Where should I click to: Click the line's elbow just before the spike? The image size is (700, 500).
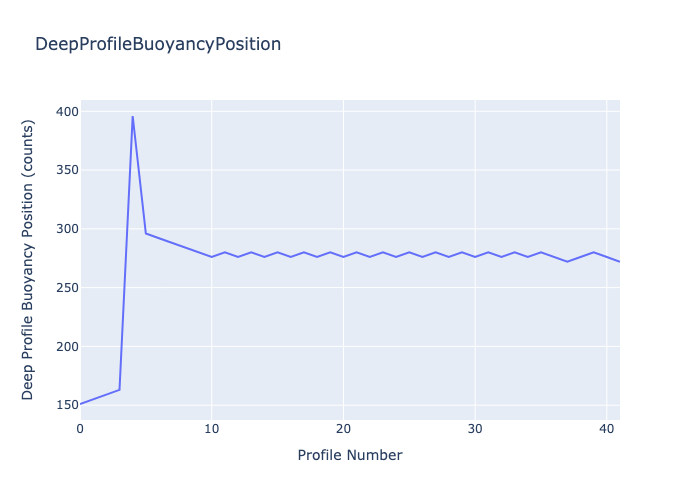click(120, 390)
